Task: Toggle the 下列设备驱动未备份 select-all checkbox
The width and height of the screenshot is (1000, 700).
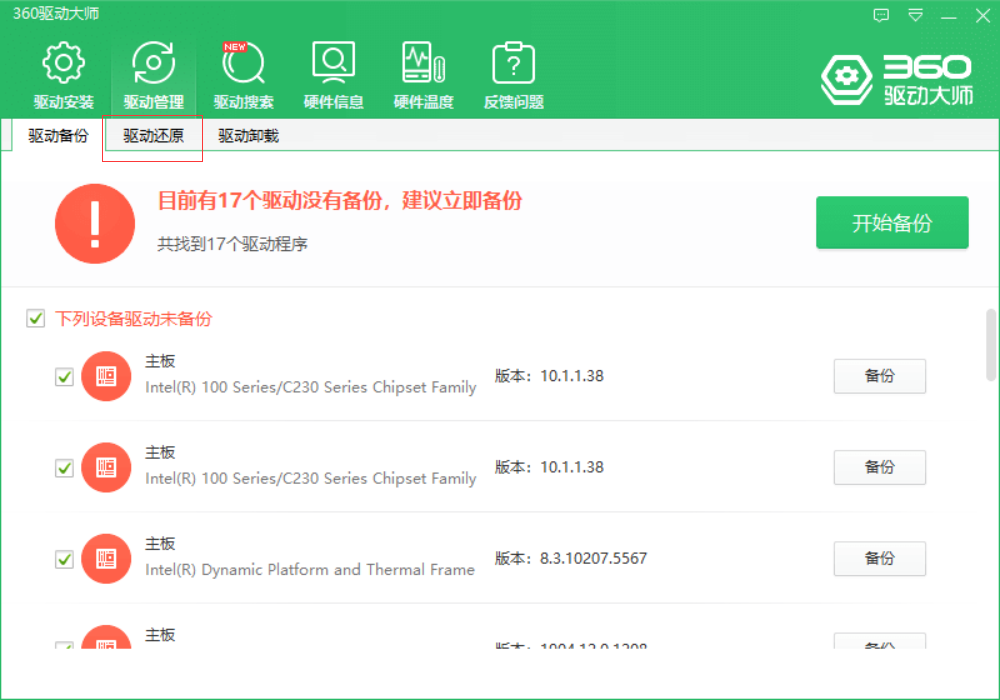Action: (x=36, y=318)
